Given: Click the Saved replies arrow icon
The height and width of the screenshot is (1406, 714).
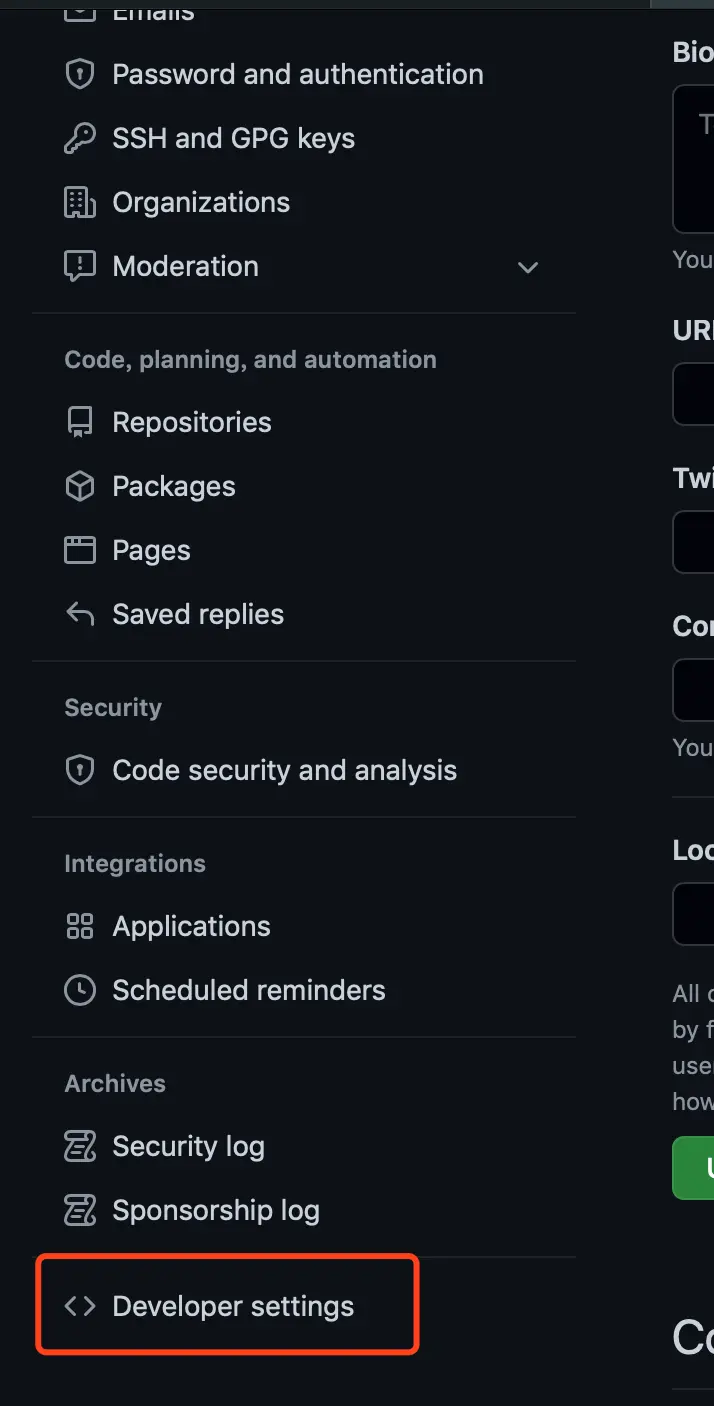Looking at the screenshot, I should point(79,614).
